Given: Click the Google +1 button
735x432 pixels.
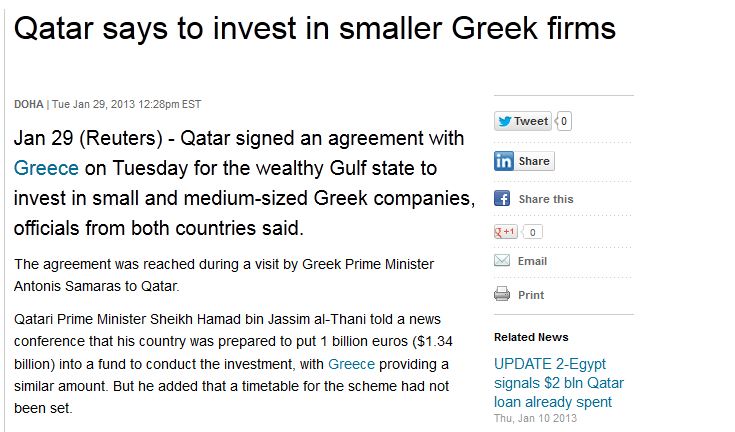Looking at the screenshot, I should [505, 232].
